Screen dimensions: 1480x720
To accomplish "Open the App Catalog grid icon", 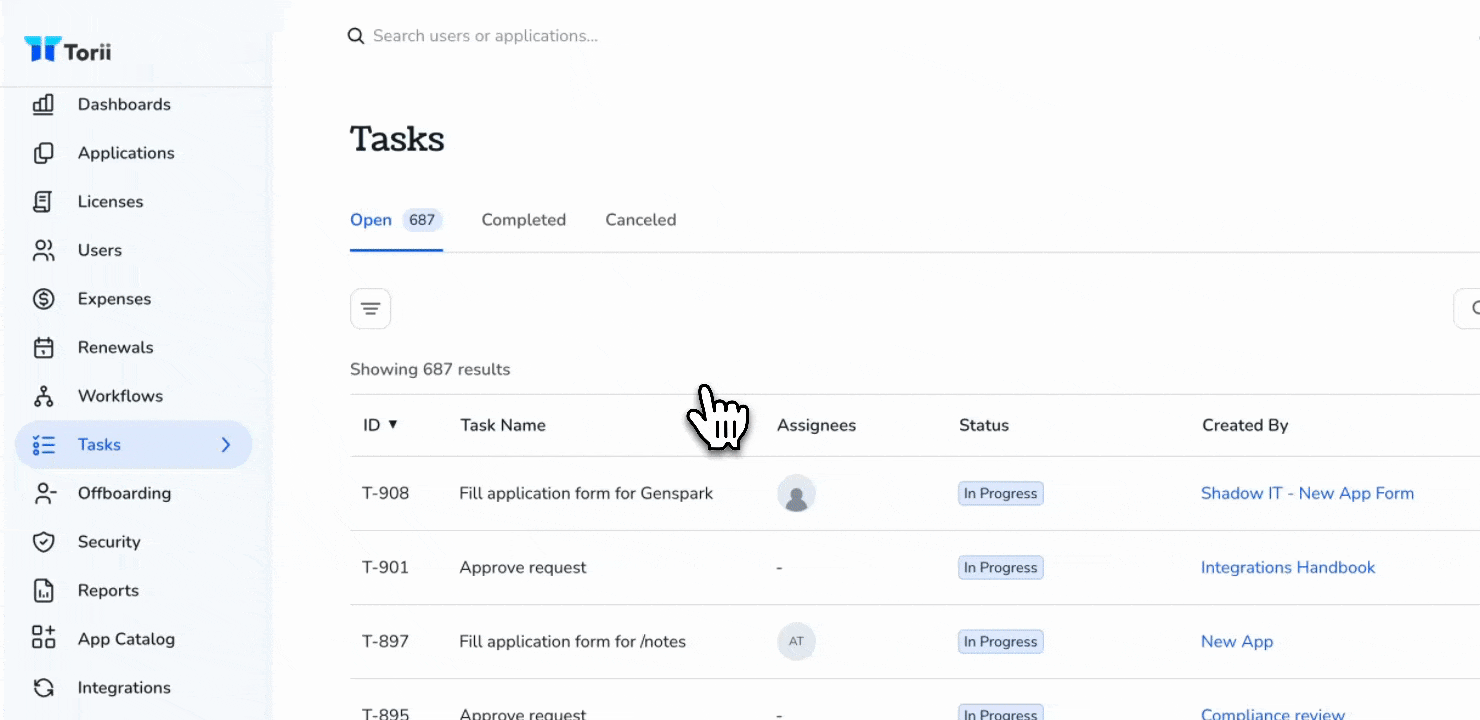I will tap(43, 639).
